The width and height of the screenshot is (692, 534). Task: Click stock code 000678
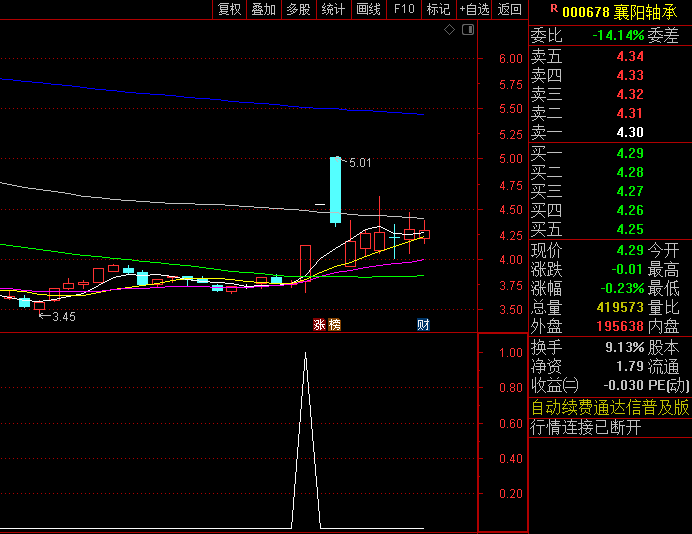pos(586,12)
